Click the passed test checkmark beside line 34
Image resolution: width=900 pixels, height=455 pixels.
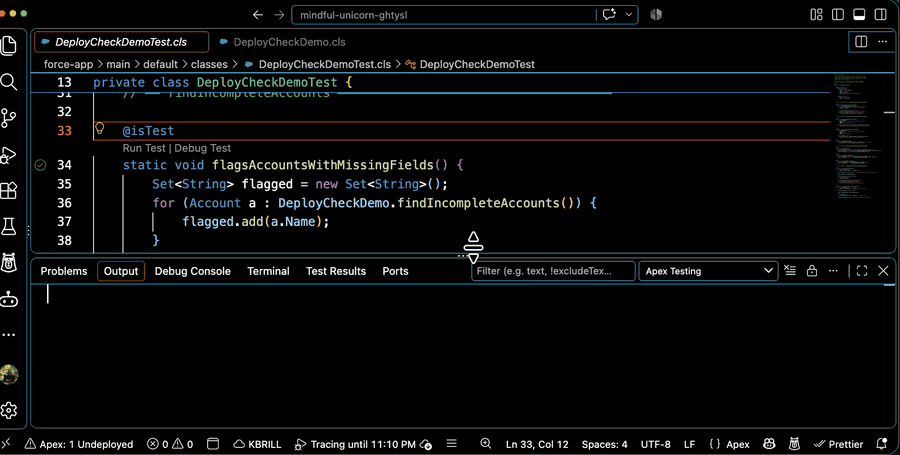tap(40, 165)
